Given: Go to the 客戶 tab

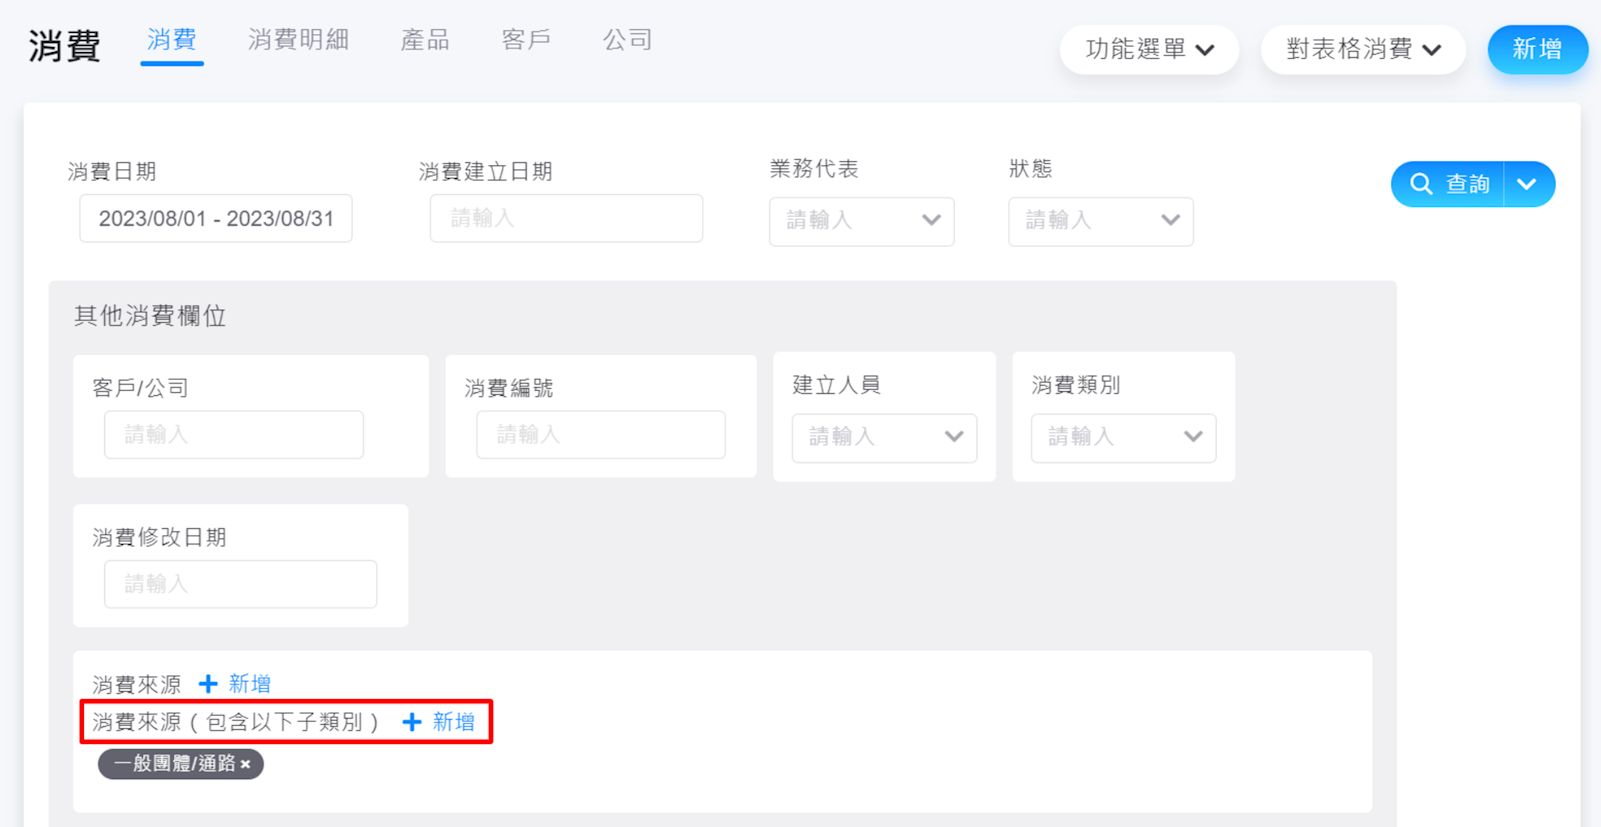Looking at the screenshot, I should point(526,40).
